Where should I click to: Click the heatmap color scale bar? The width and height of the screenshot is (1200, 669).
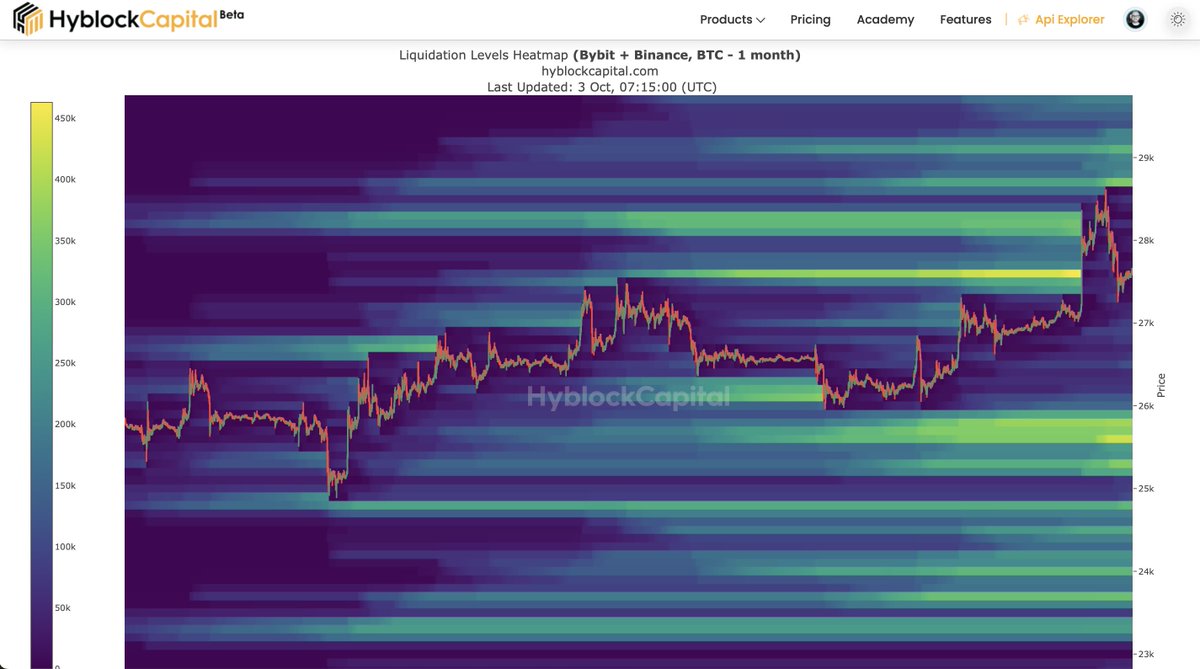41,385
